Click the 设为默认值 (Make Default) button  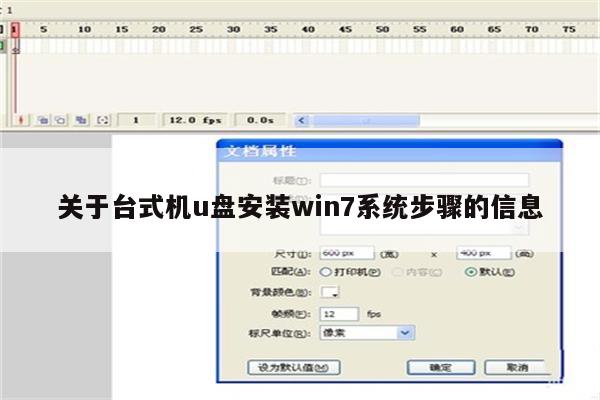(293, 367)
